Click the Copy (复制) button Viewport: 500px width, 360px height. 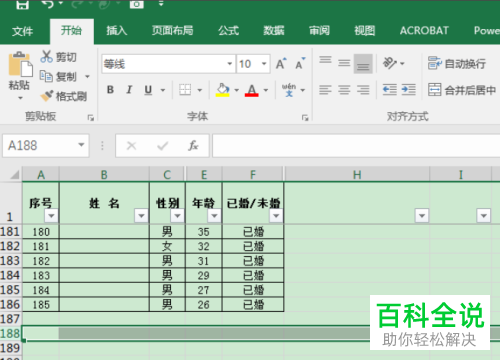[59, 77]
